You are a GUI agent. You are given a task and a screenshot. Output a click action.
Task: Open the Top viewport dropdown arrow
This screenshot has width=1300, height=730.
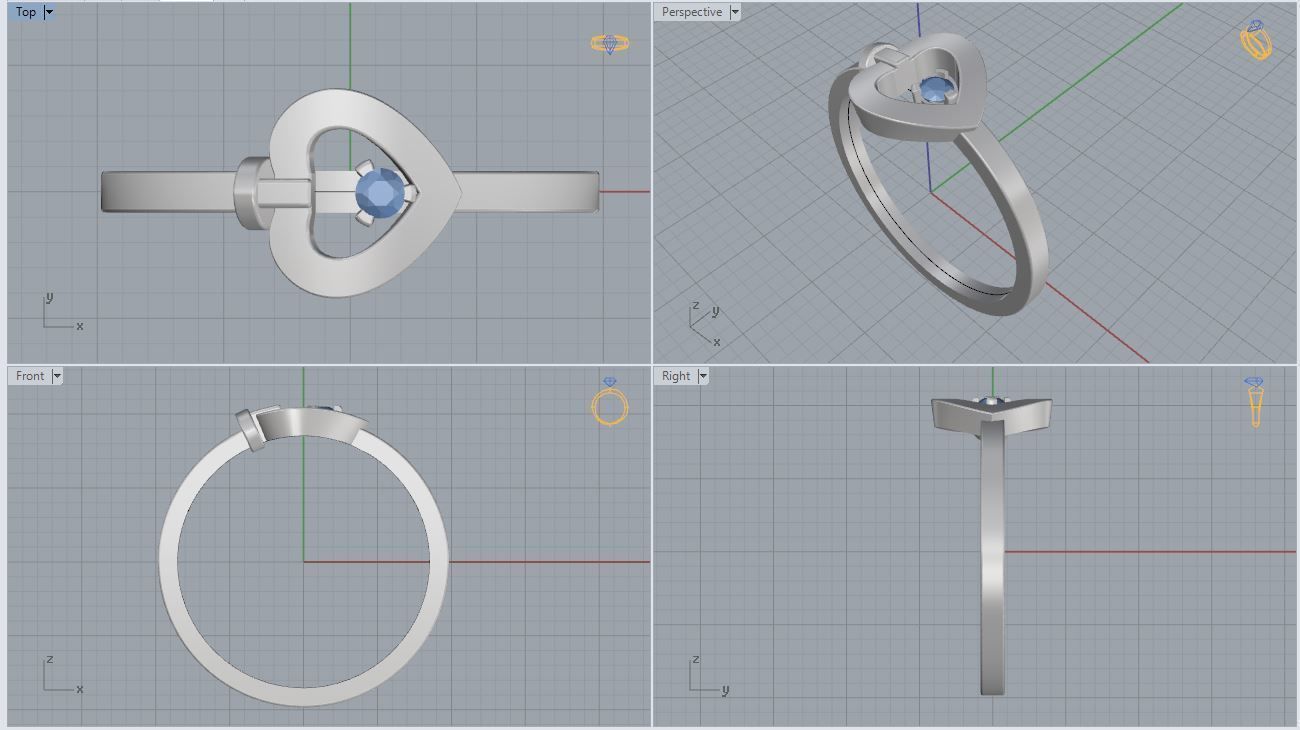coord(49,12)
